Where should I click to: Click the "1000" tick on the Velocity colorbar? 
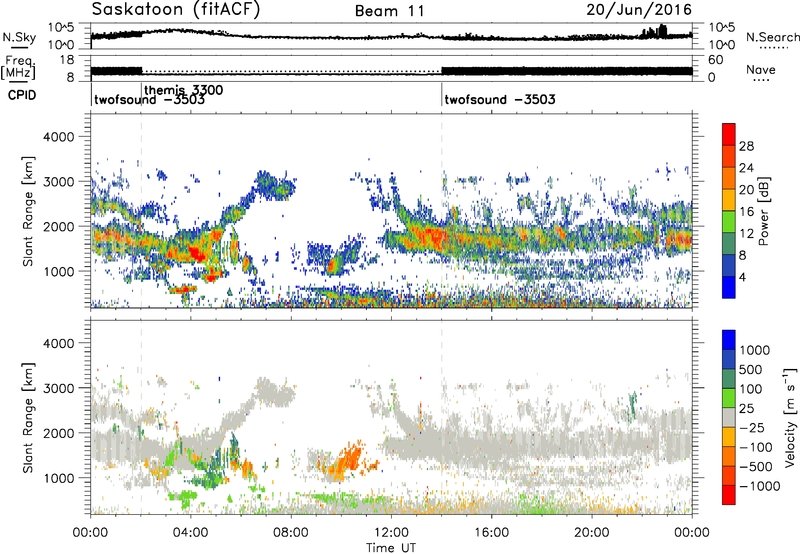point(755,350)
